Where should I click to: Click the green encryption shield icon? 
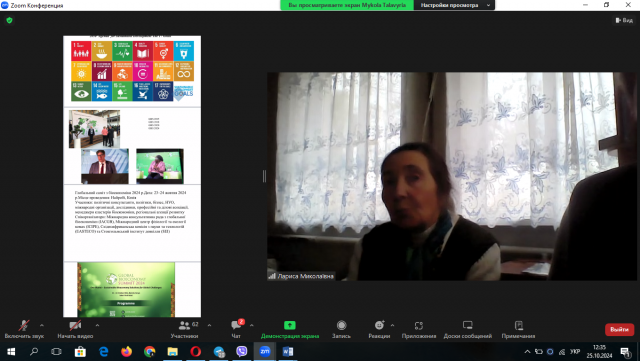click(x=9, y=20)
